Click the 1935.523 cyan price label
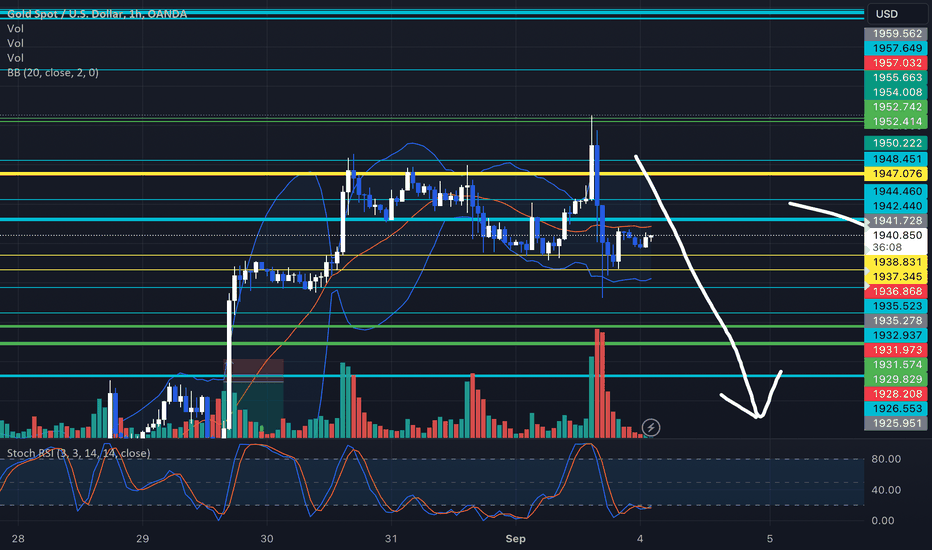 pyautogui.click(x=896, y=306)
